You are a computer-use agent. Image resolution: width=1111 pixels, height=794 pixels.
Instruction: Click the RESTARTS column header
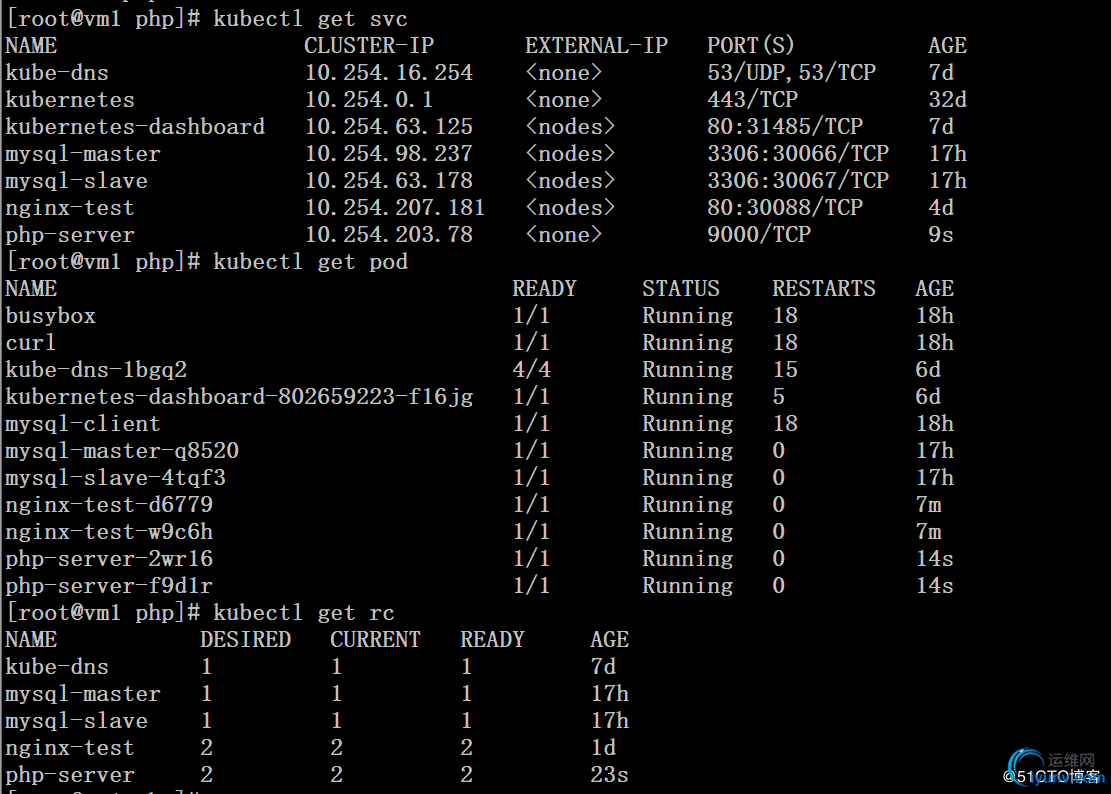click(x=823, y=288)
